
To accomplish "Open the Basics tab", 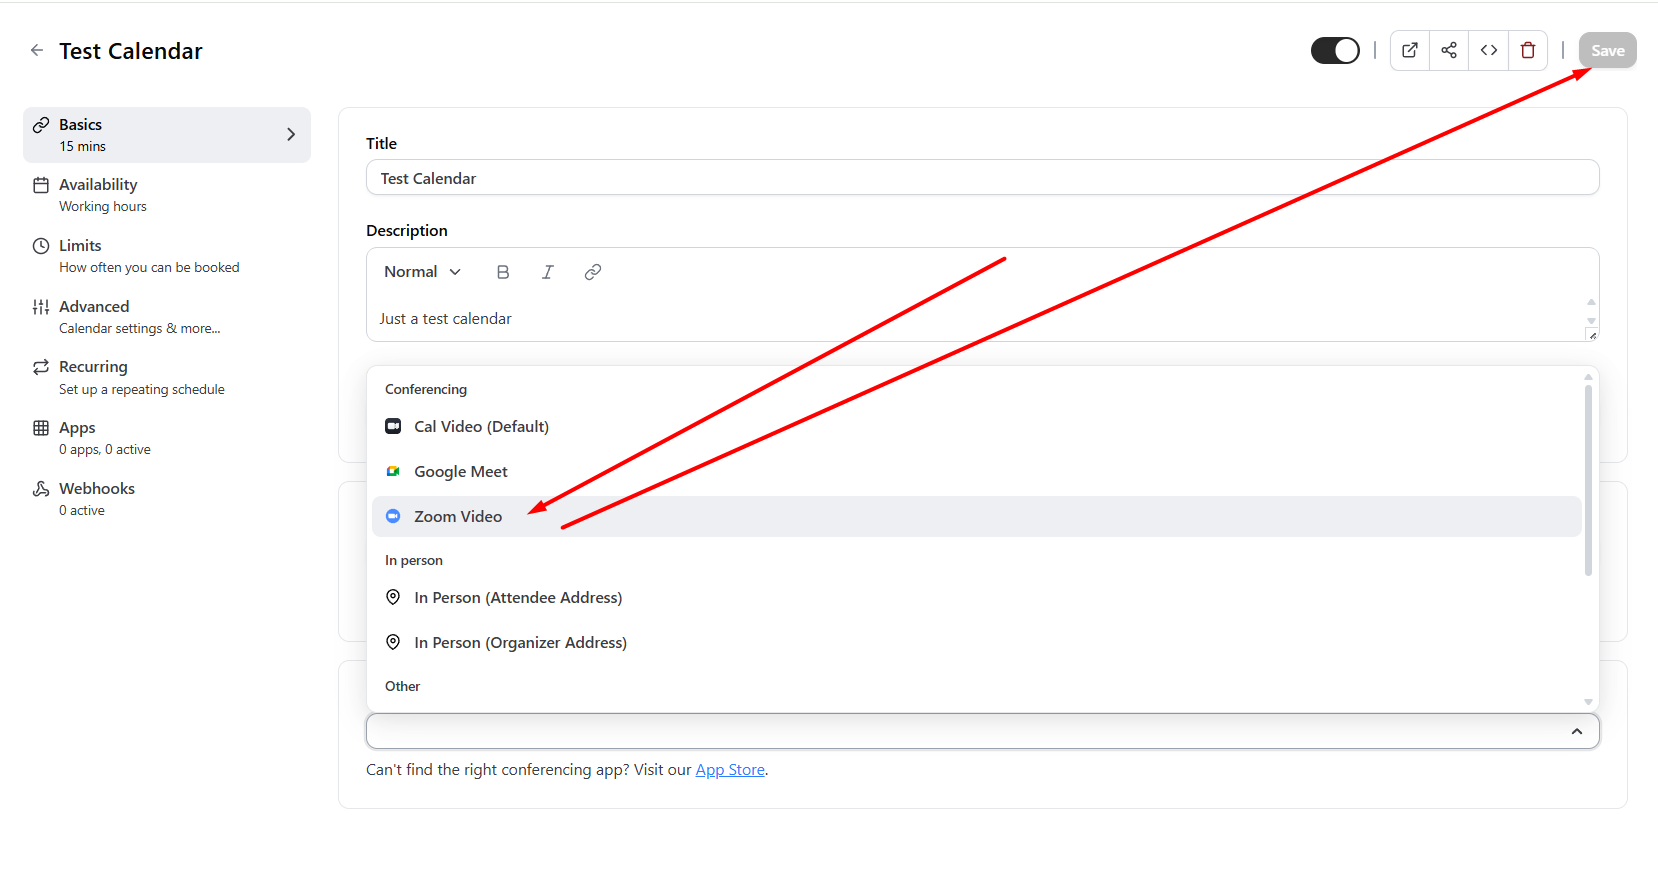I will (x=167, y=135).
